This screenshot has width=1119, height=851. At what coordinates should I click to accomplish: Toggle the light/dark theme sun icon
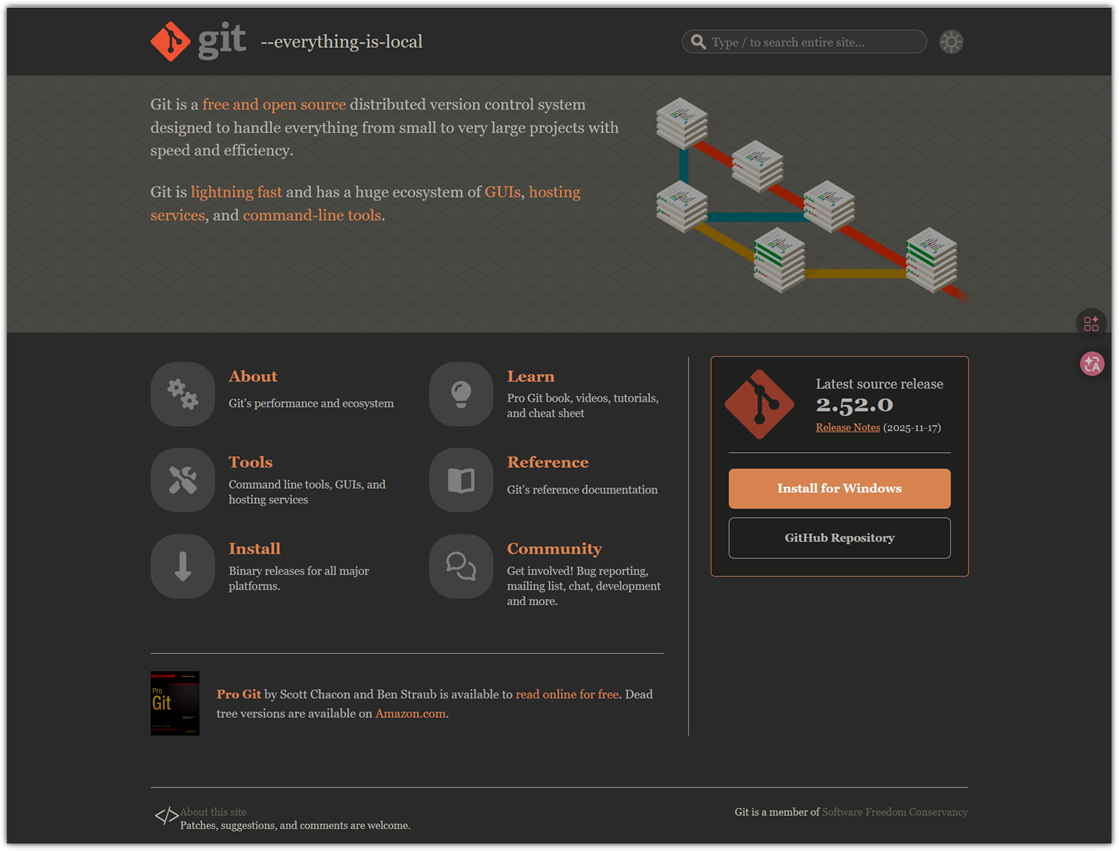pyautogui.click(x=951, y=42)
